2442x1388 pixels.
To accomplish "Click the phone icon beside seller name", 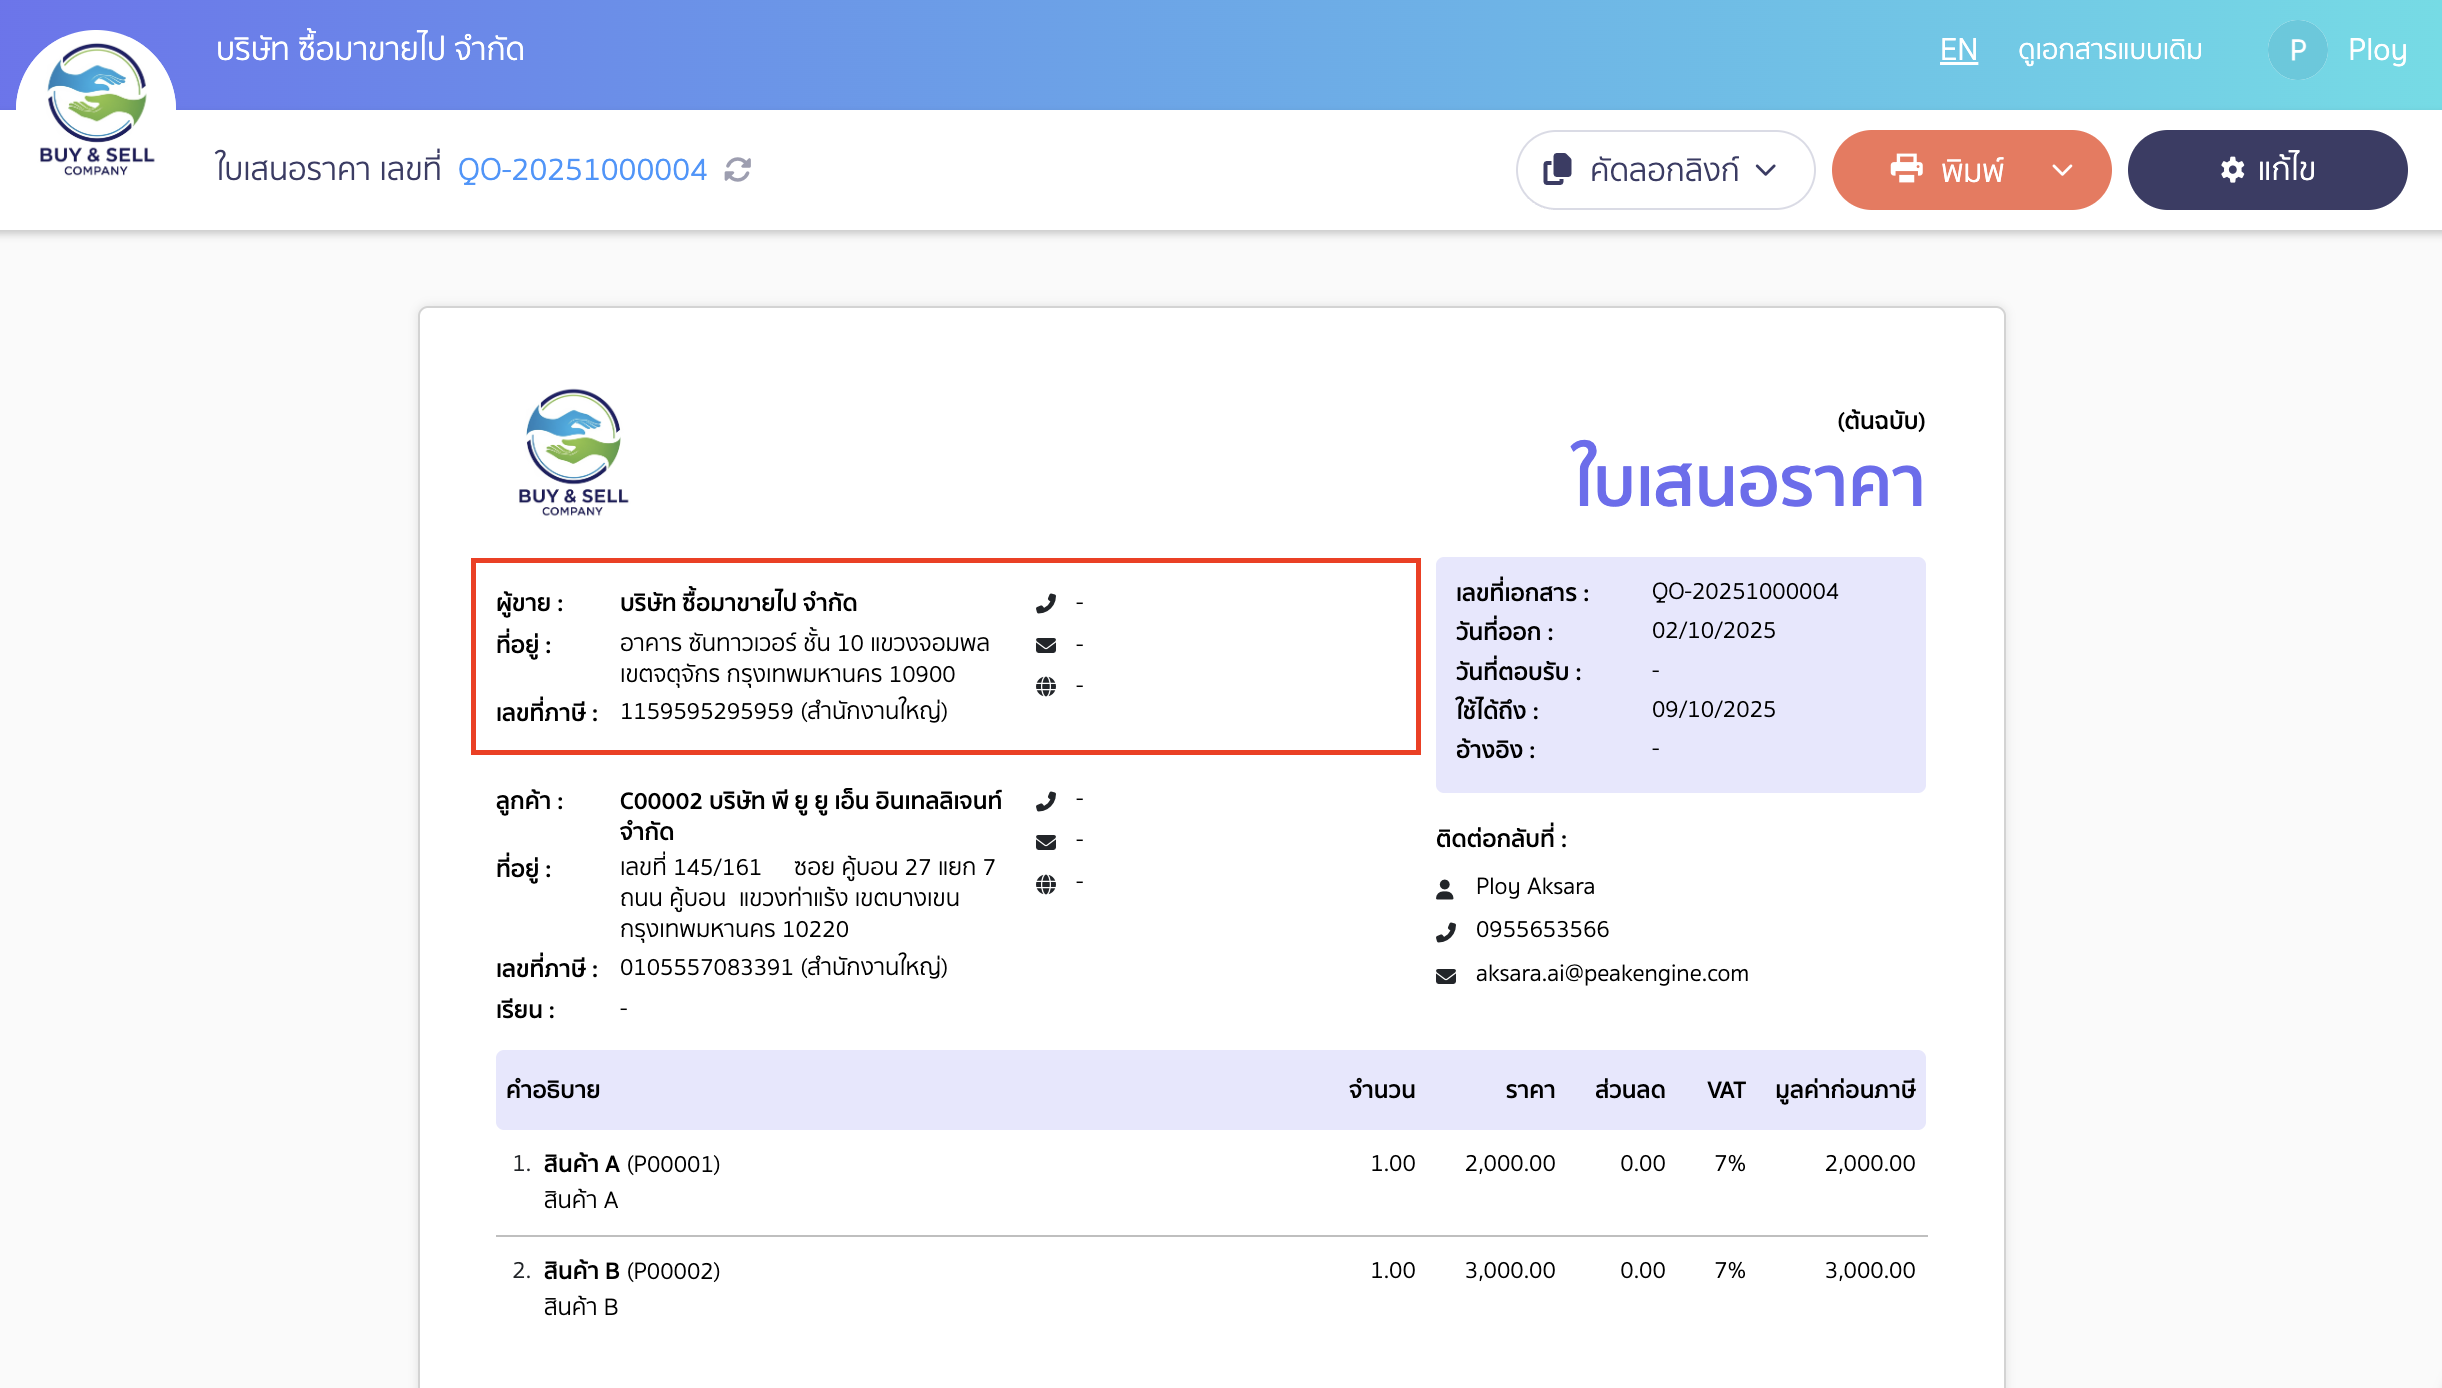I will [x=1046, y=602].
